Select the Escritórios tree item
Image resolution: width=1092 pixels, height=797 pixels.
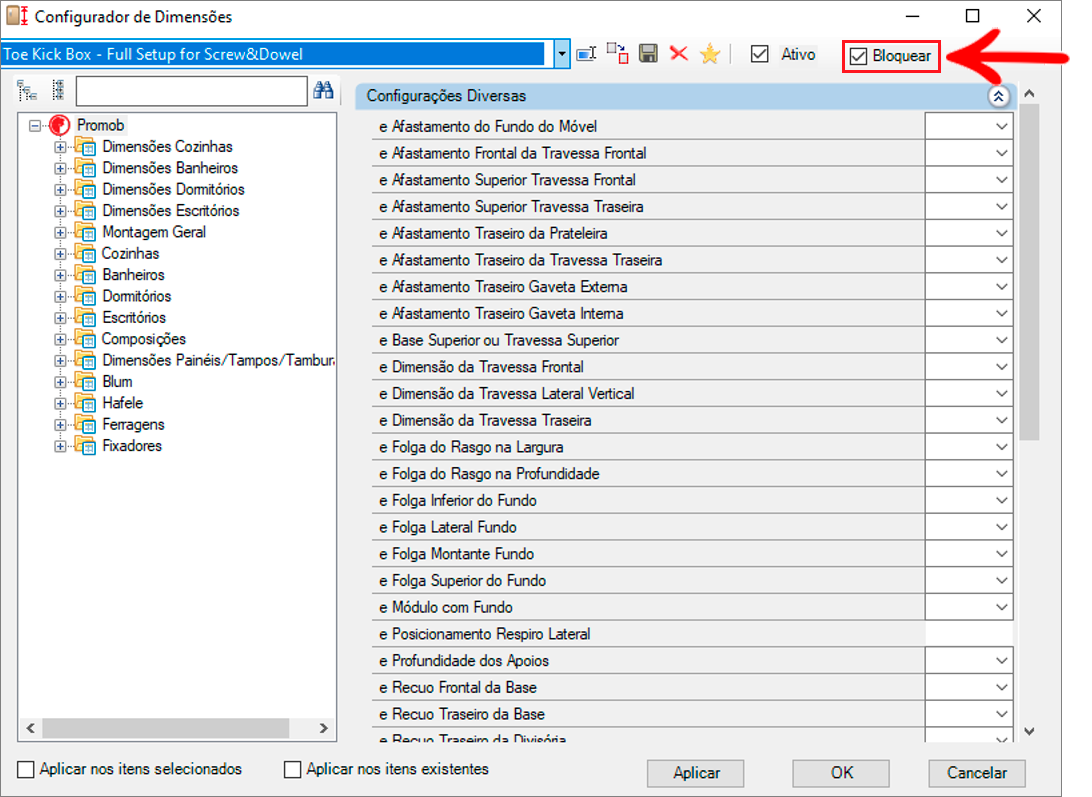tap(134, 318)
